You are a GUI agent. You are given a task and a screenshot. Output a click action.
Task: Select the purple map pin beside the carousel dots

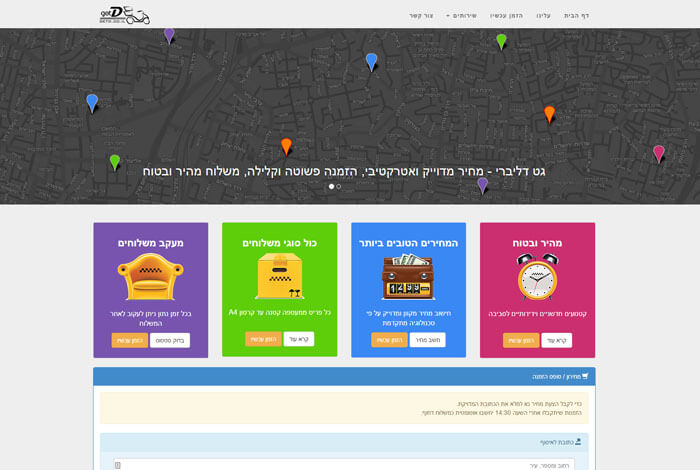click(482, 185)
